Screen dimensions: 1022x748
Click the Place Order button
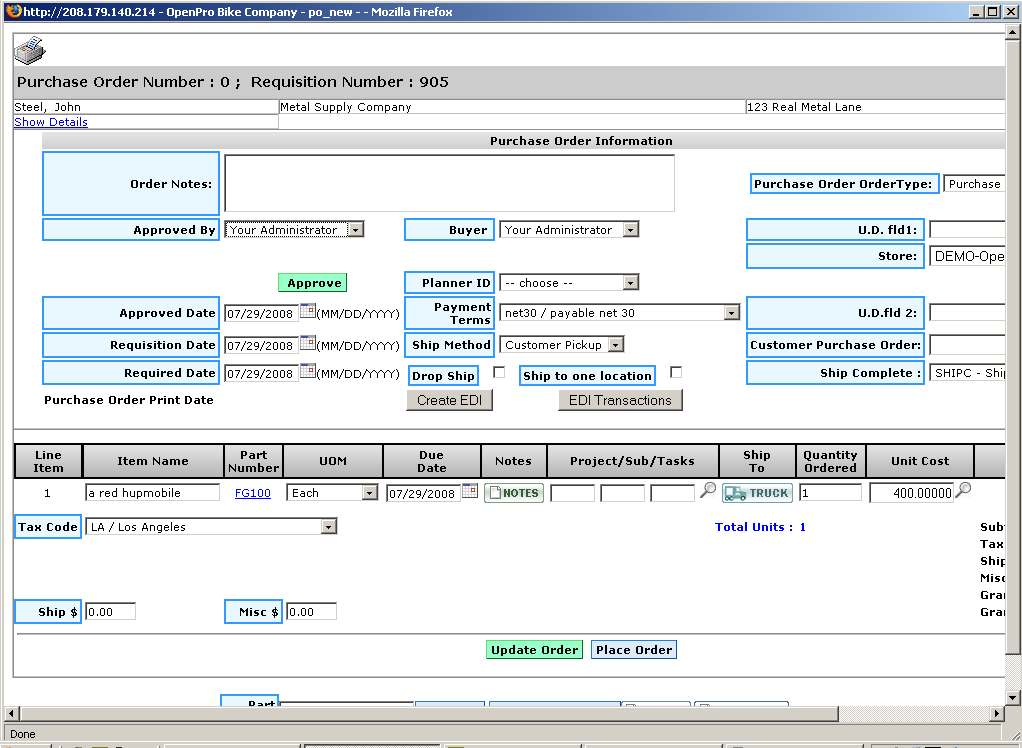coord(633,650)
